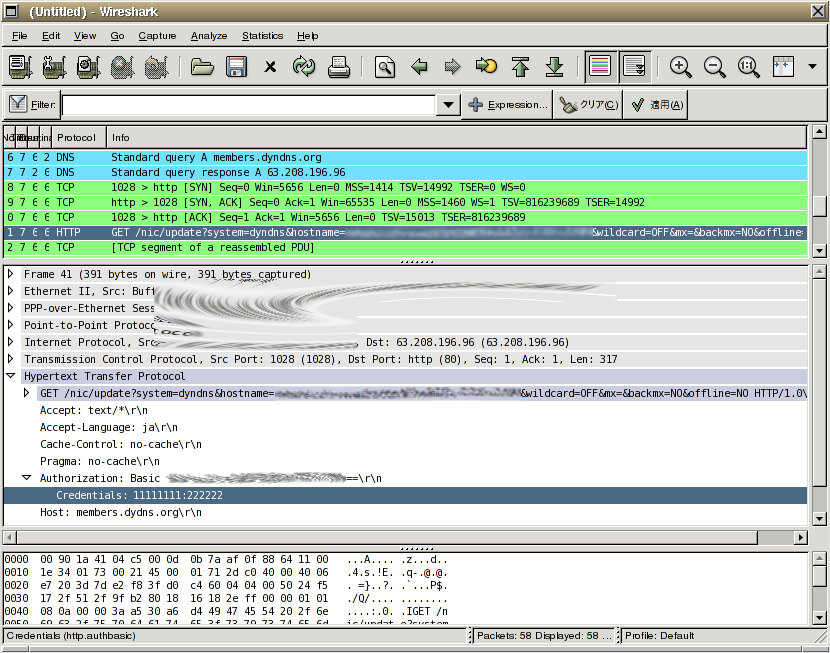Open the Analyze menu
The image size is (830, 653).
point(209,35)
